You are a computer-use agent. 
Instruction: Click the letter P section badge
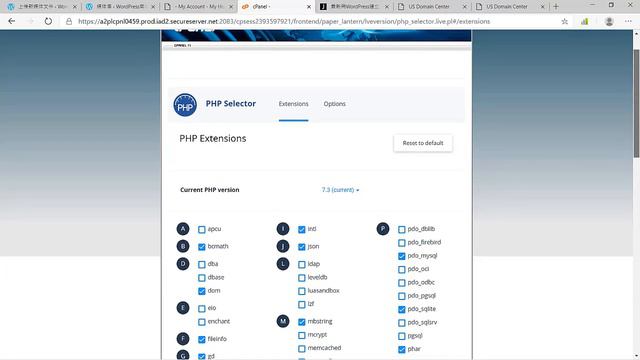coord(383,229)
